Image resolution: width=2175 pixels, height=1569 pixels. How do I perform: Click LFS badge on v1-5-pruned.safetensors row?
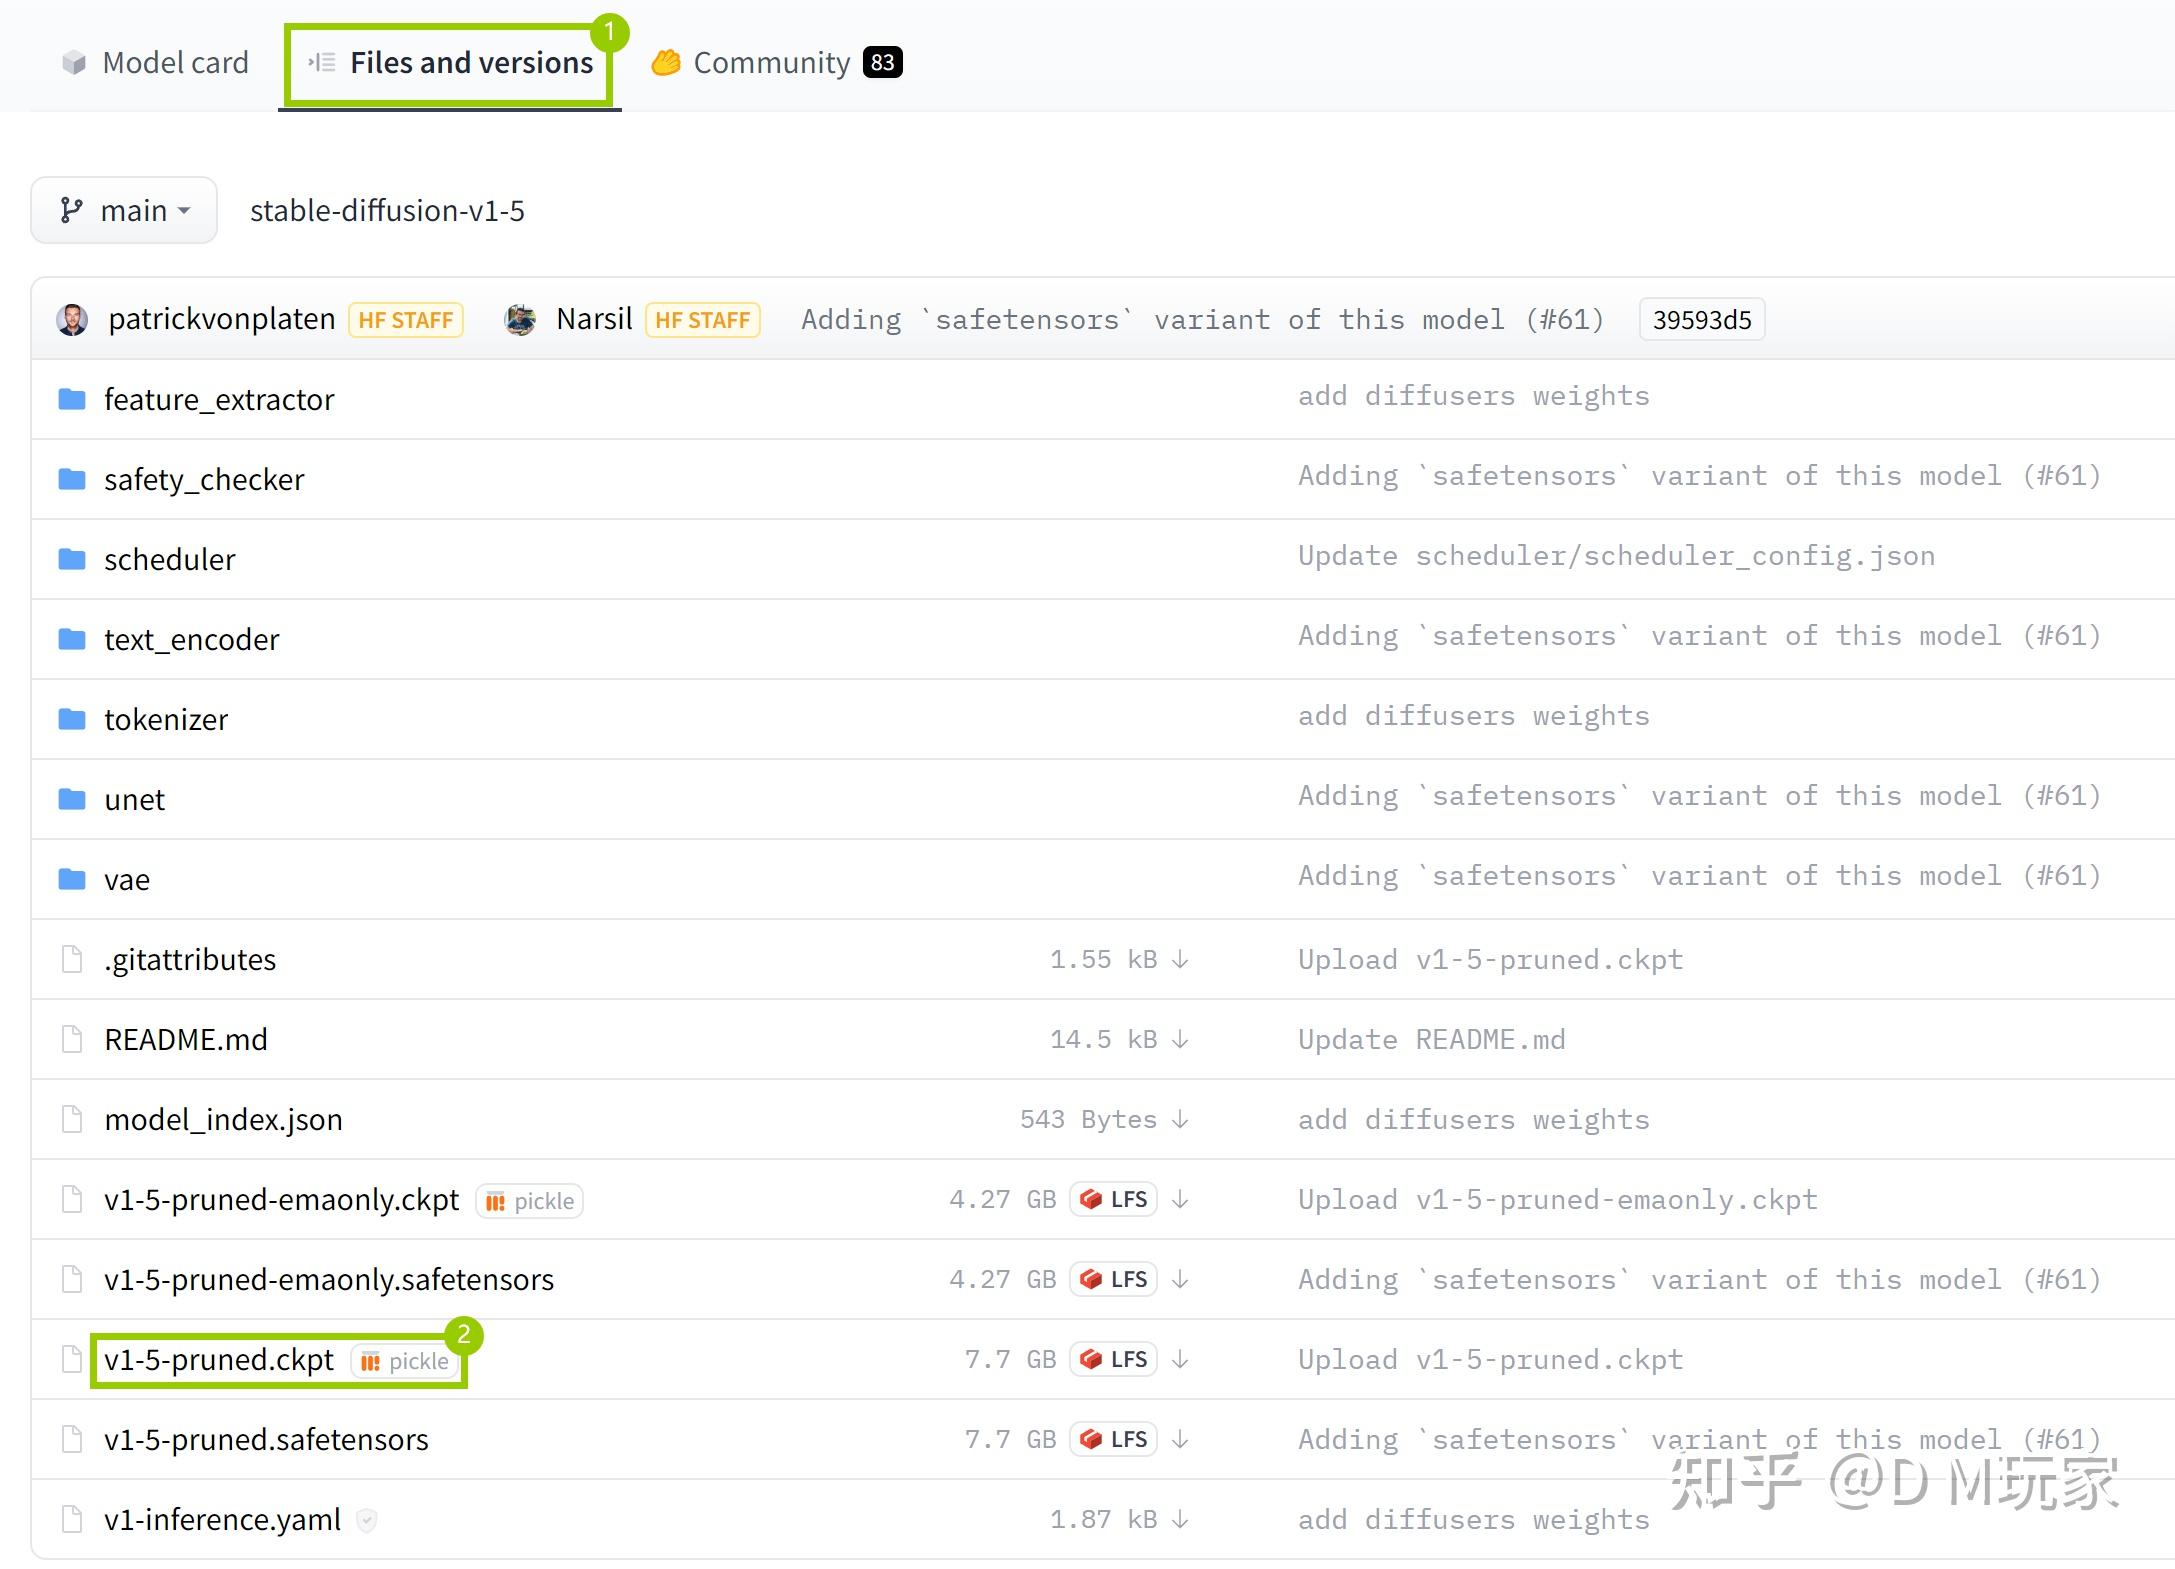tap(1113, 1439)
